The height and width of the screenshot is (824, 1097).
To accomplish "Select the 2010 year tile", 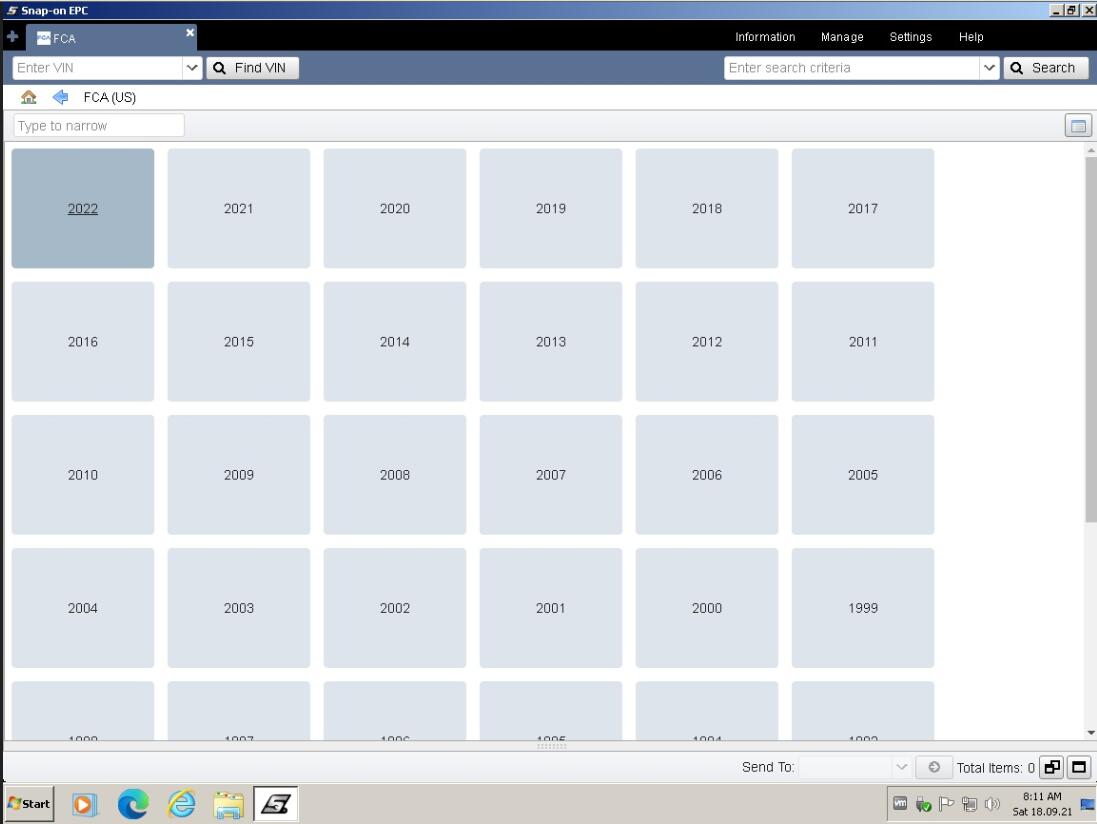I will (x=83, y=475).
